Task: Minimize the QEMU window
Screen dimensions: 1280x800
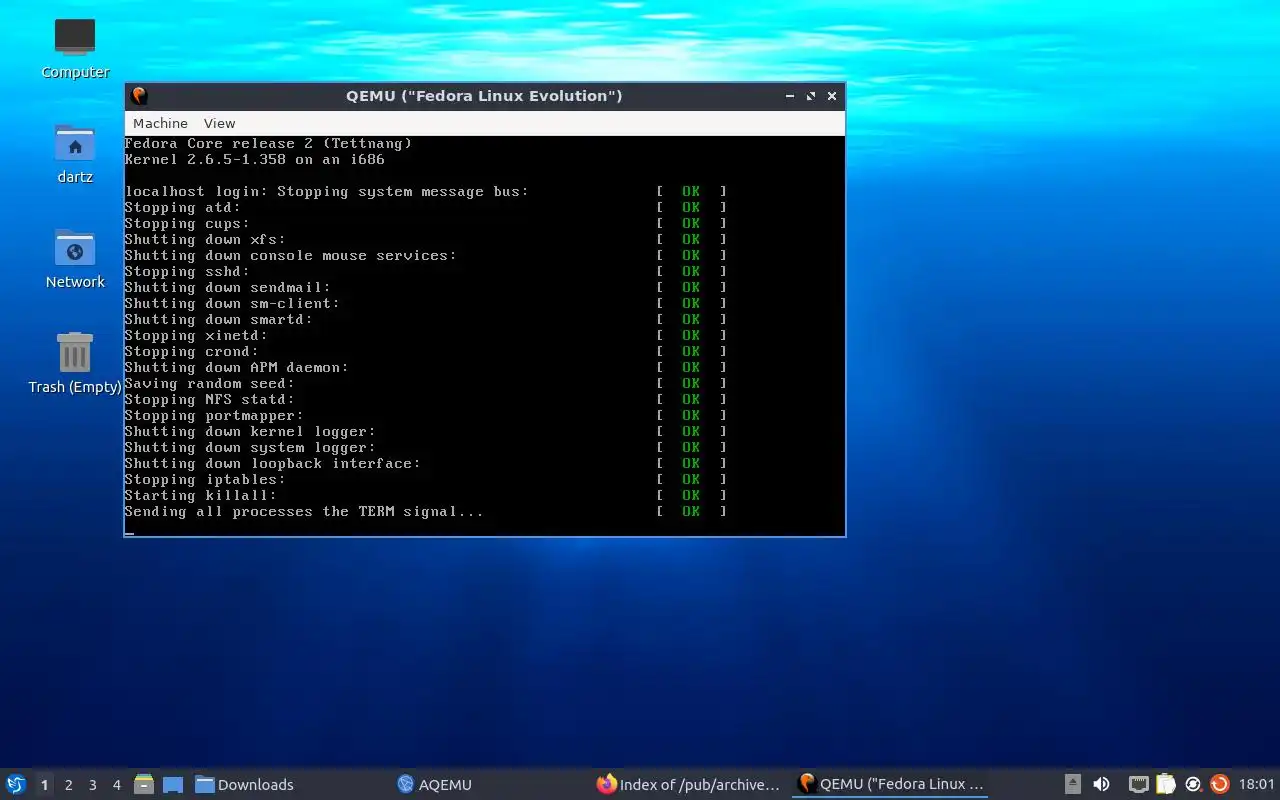Action: pos(790,96)
